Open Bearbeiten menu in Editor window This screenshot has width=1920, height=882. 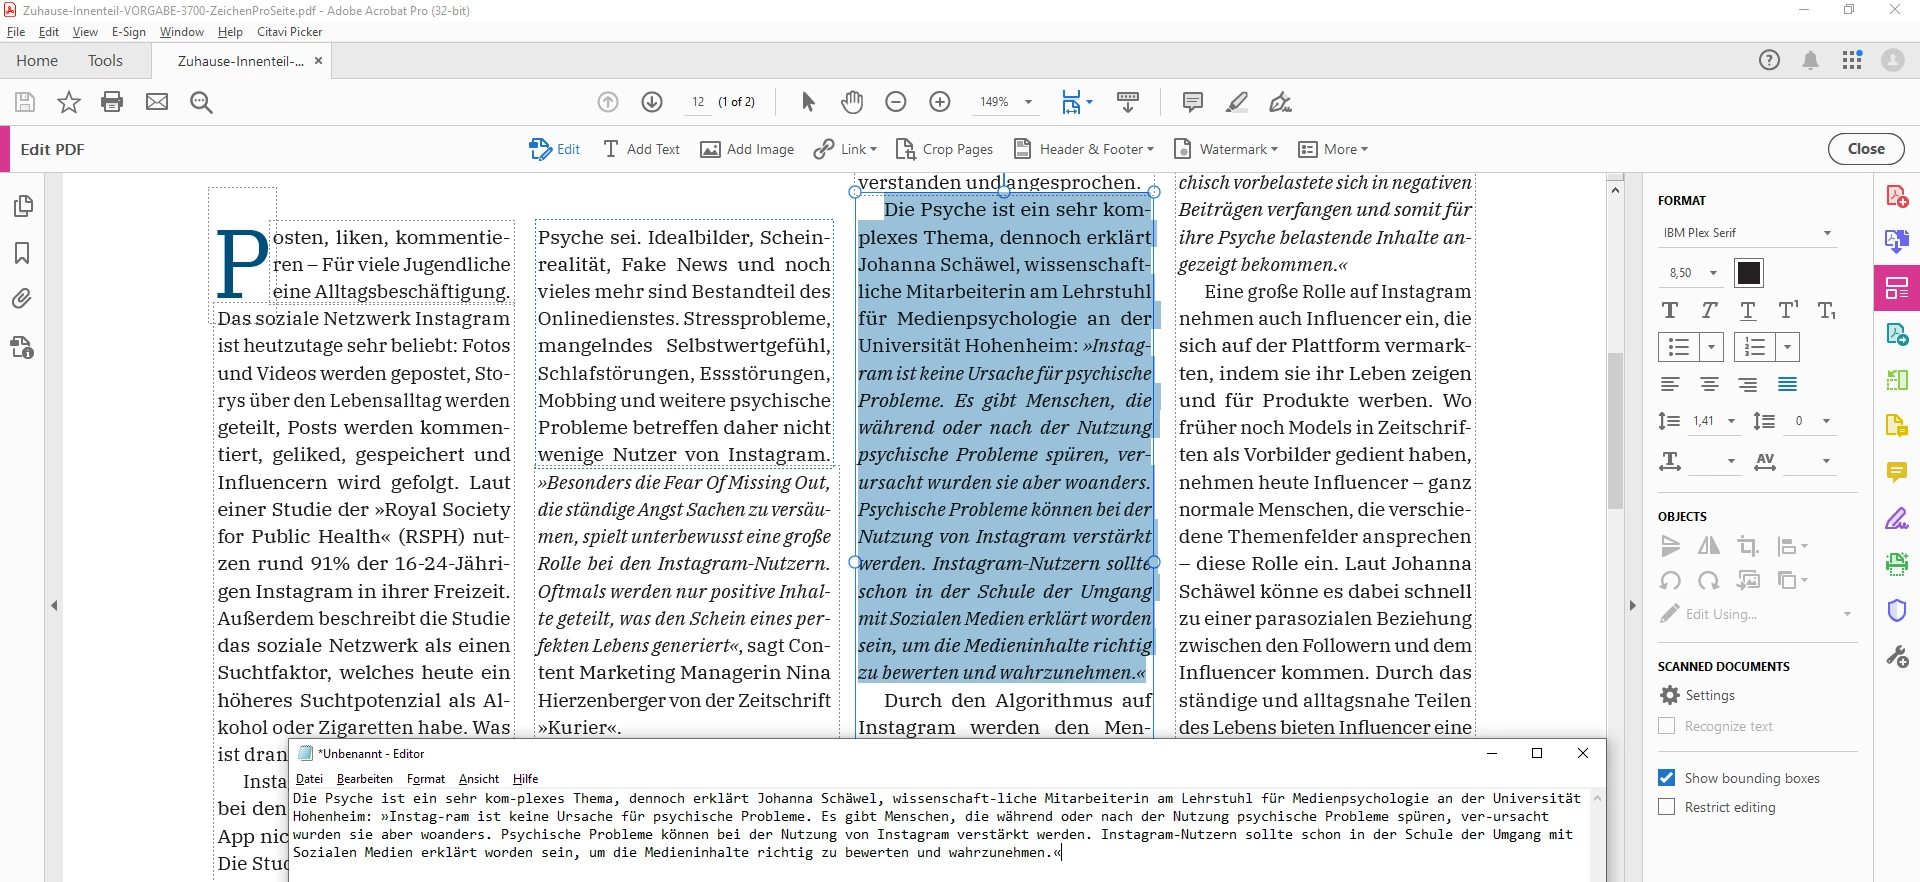pos(365,779)
